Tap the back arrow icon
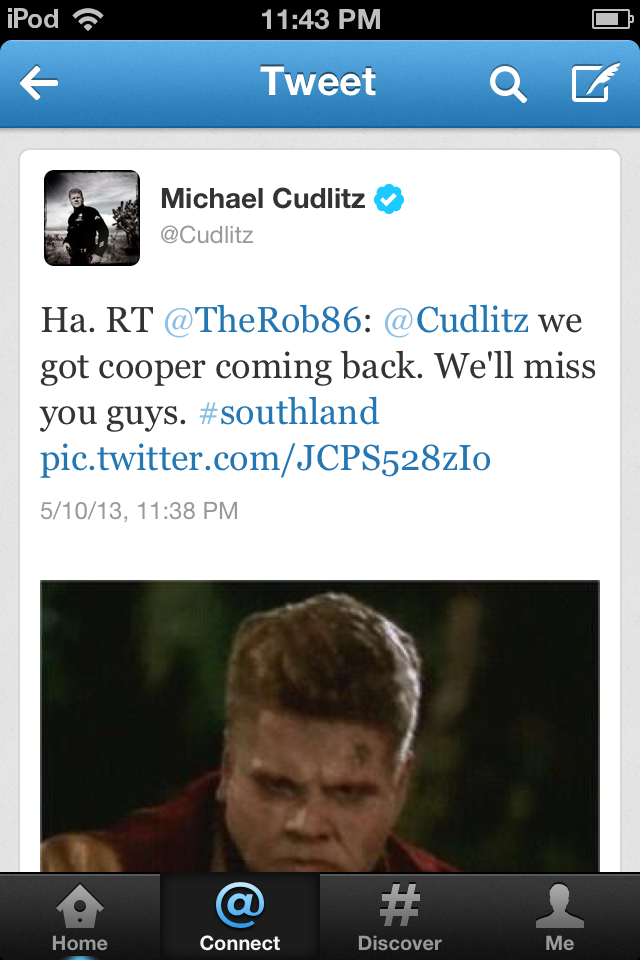This screenshot has width=640, height=960. click(39, 83)
